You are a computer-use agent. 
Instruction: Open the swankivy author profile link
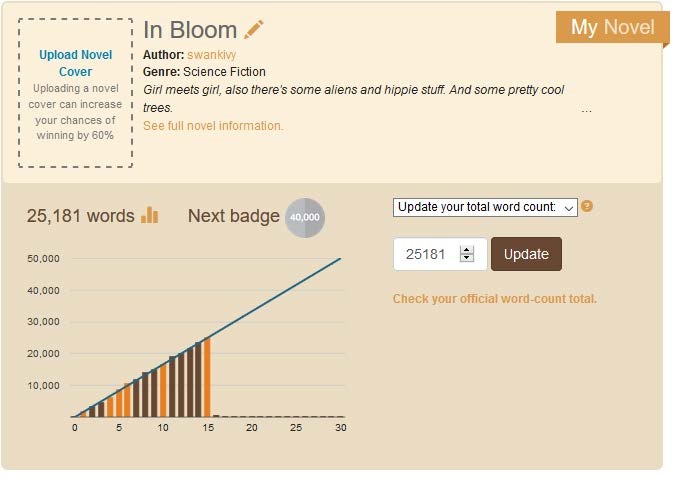click(211, 55)
